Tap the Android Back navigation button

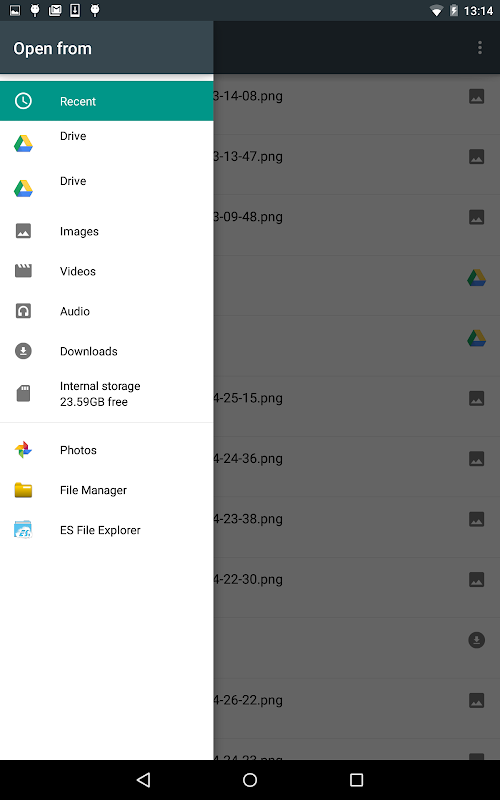click(x=144, y=780)
